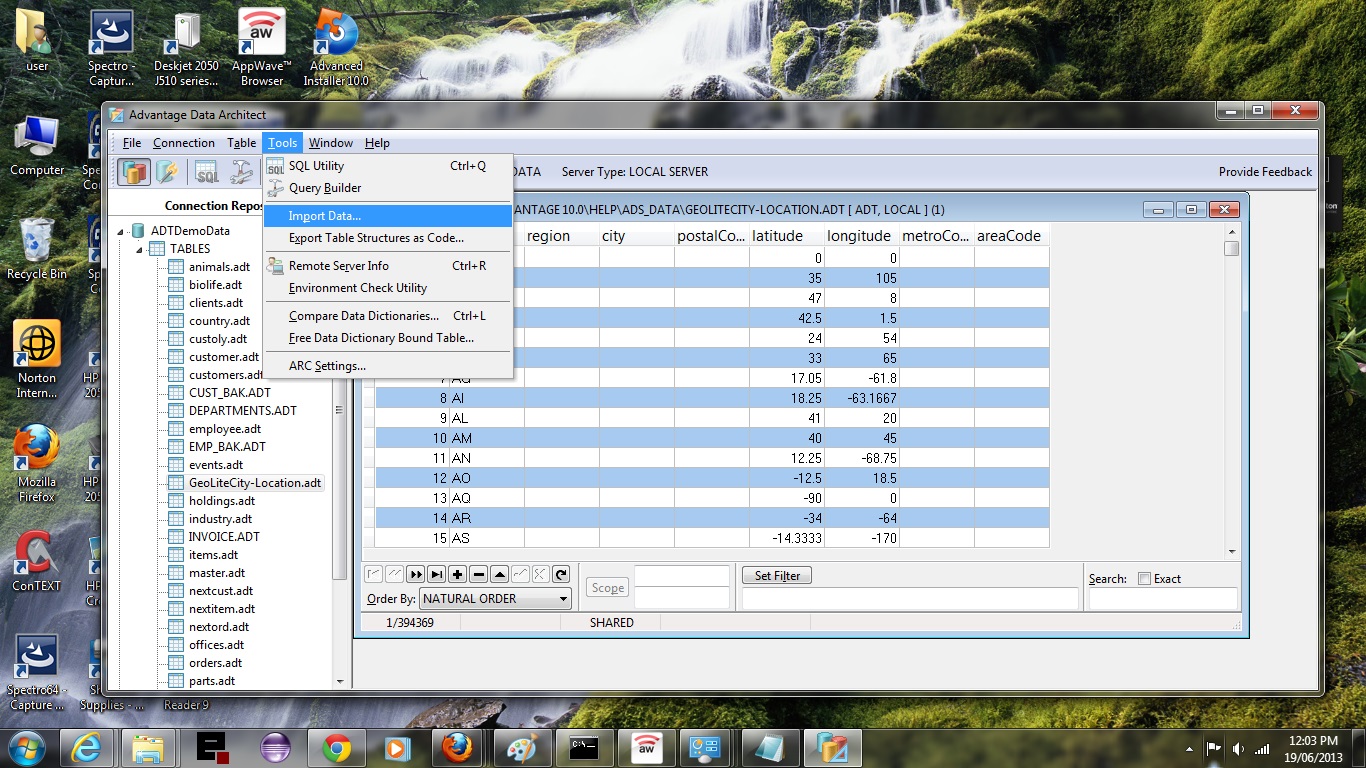The height and width of the screenshot is (768, 1366).
Task: Select employee.adt in the table tree
Action: (x=224, y=429)
